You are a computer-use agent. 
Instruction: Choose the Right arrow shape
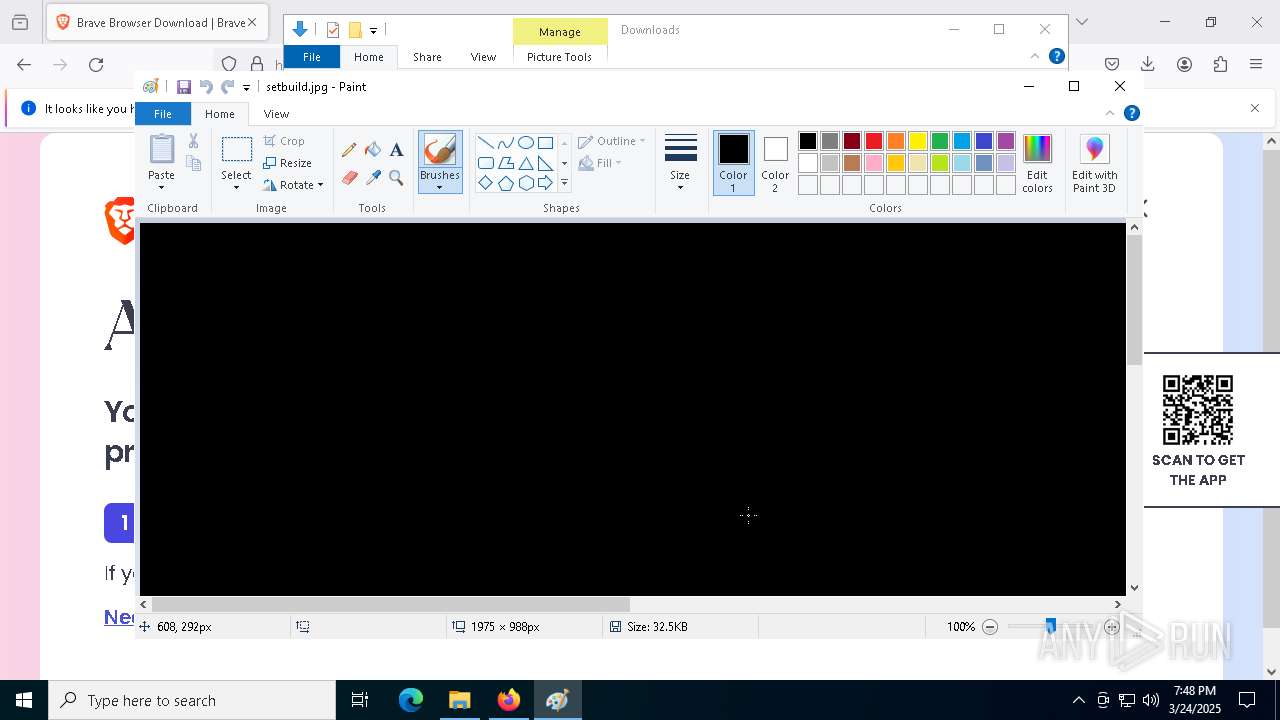[545, 183]
